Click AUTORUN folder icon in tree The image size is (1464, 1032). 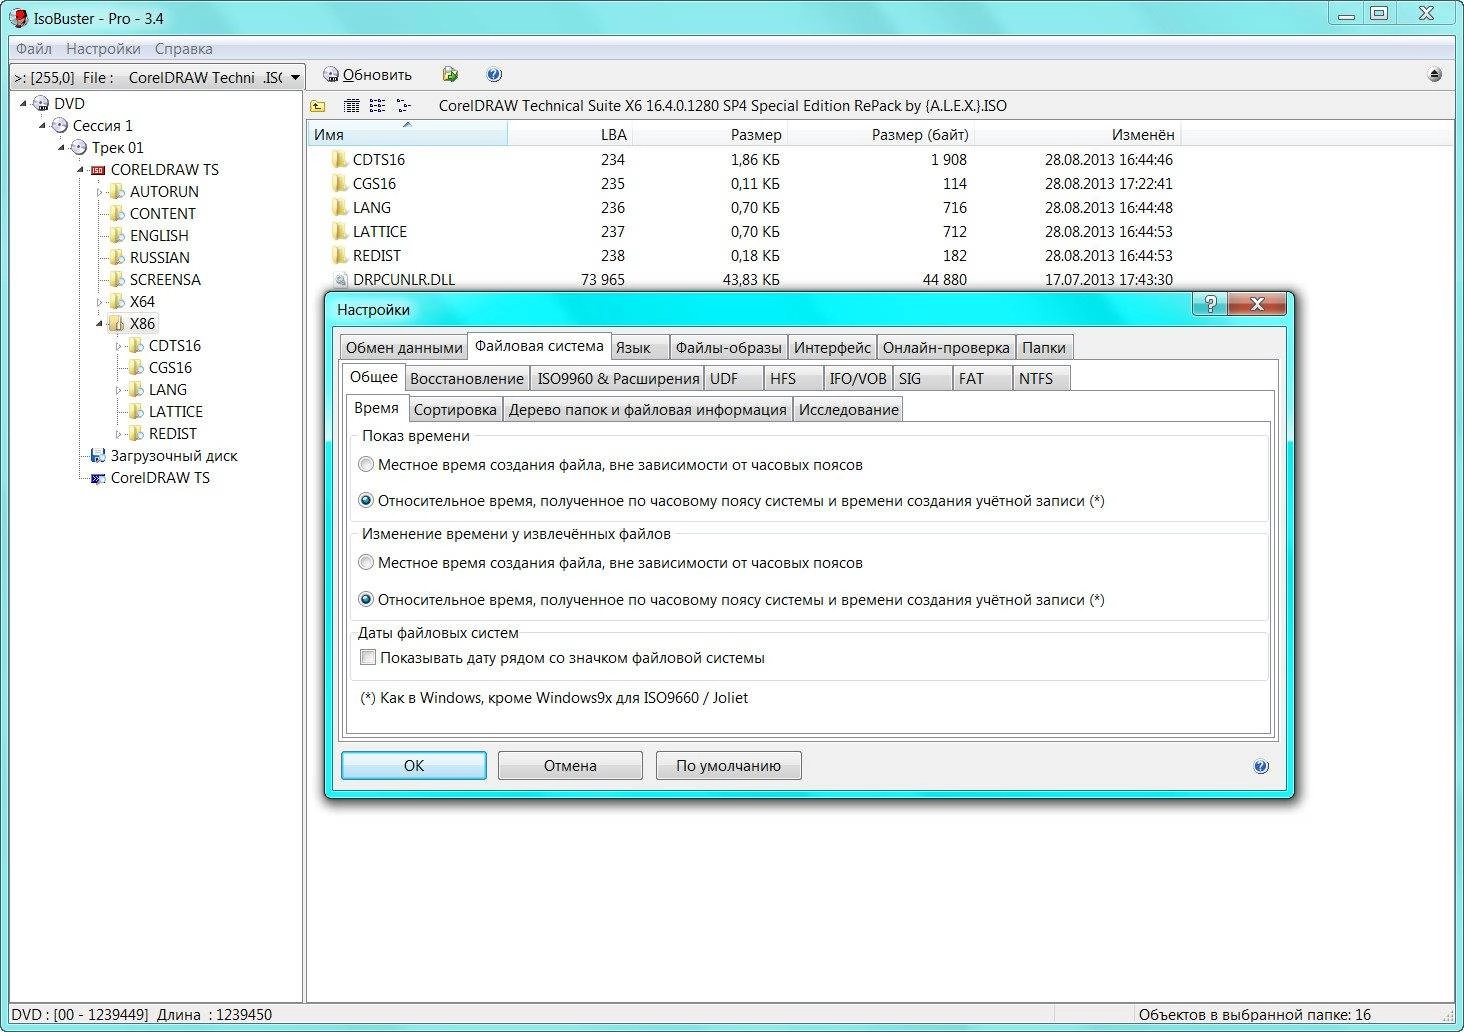point(117,192)
